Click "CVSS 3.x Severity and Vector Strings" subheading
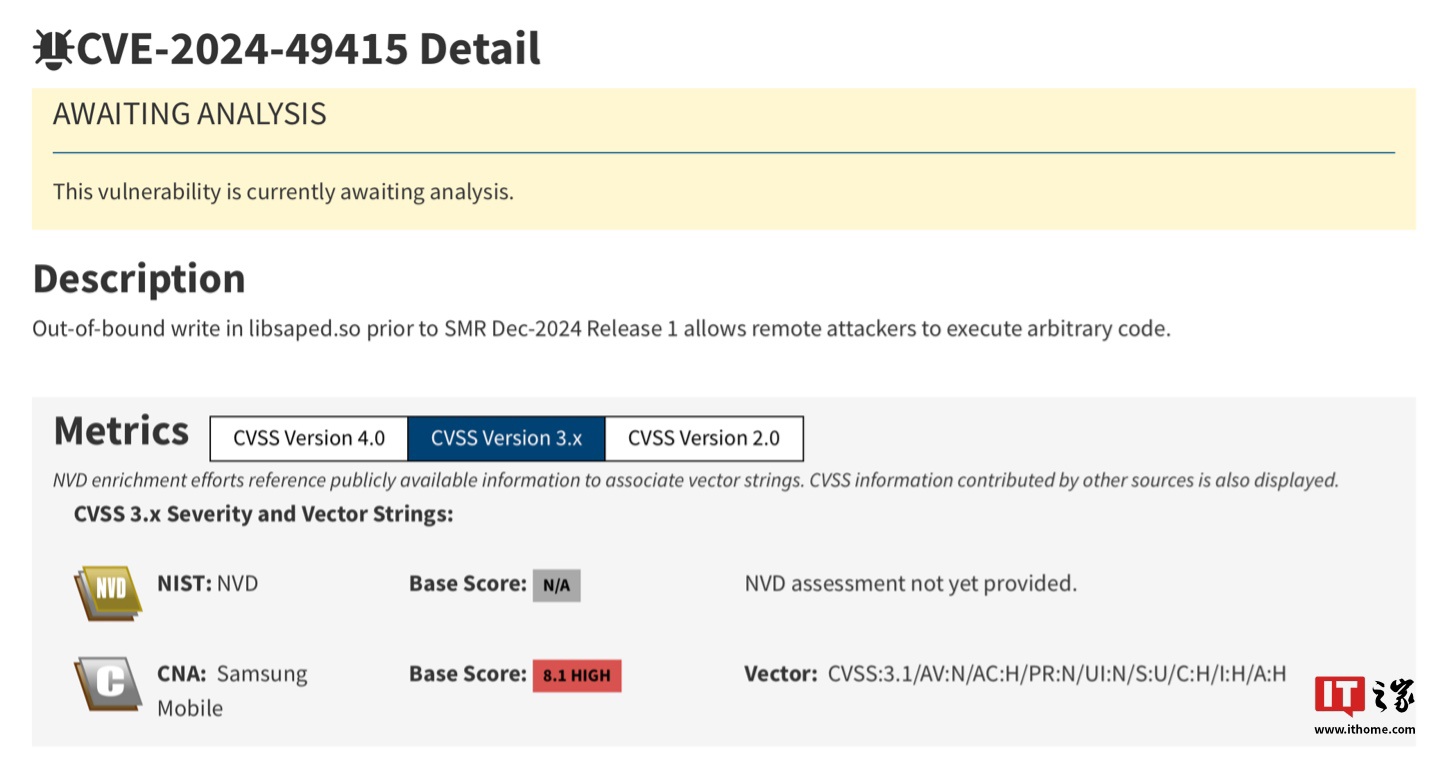This screenshot has height=764, width=1440. click(263, 514)
